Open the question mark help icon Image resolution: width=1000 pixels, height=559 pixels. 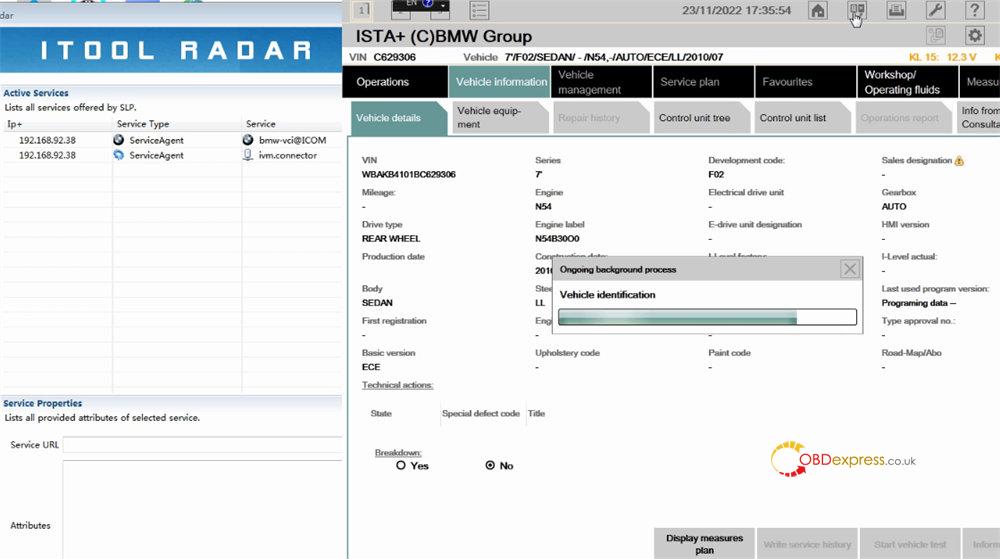click(974, 10)
